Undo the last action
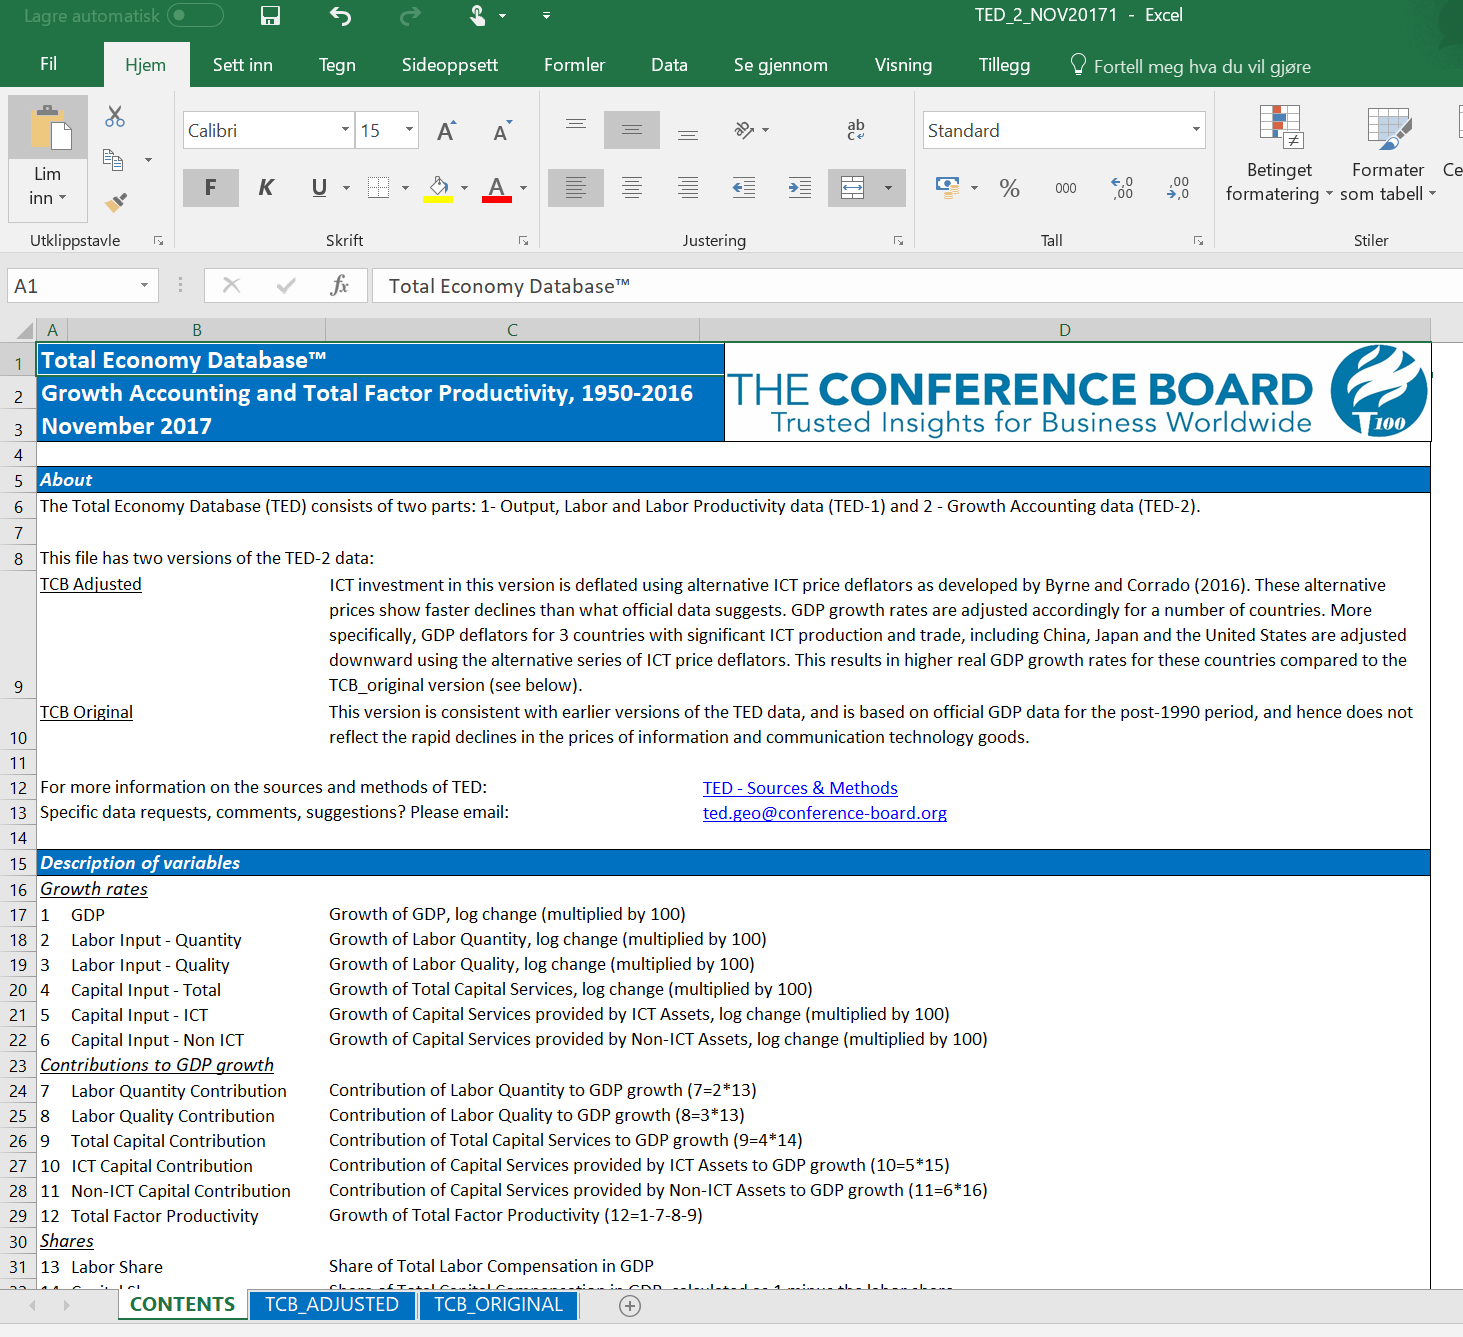The height and width of the screenshot is (1337, 1463). click(x=340, y=15)
